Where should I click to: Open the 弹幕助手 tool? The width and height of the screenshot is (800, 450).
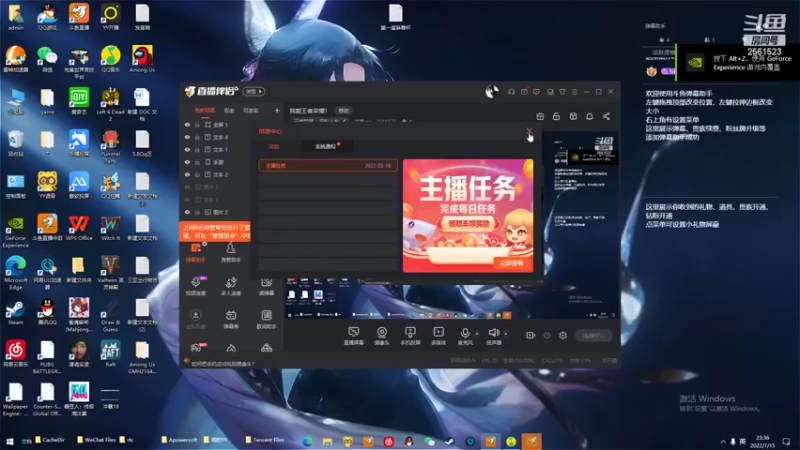[196, 253]
